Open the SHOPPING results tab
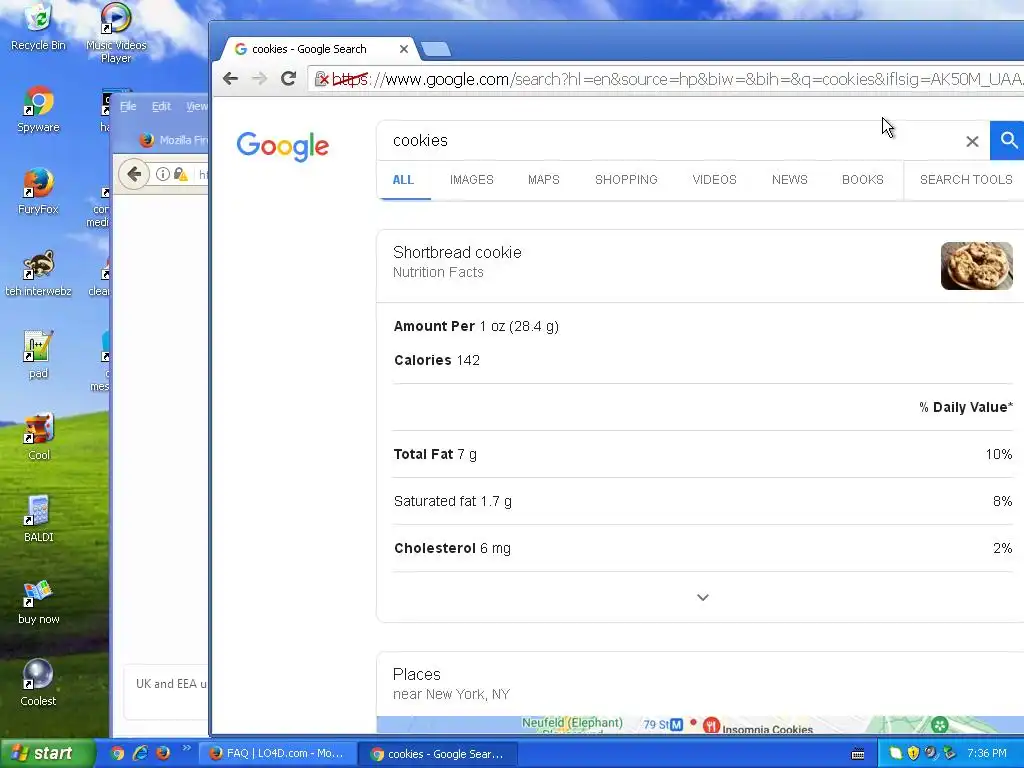 tap(626, 180)
